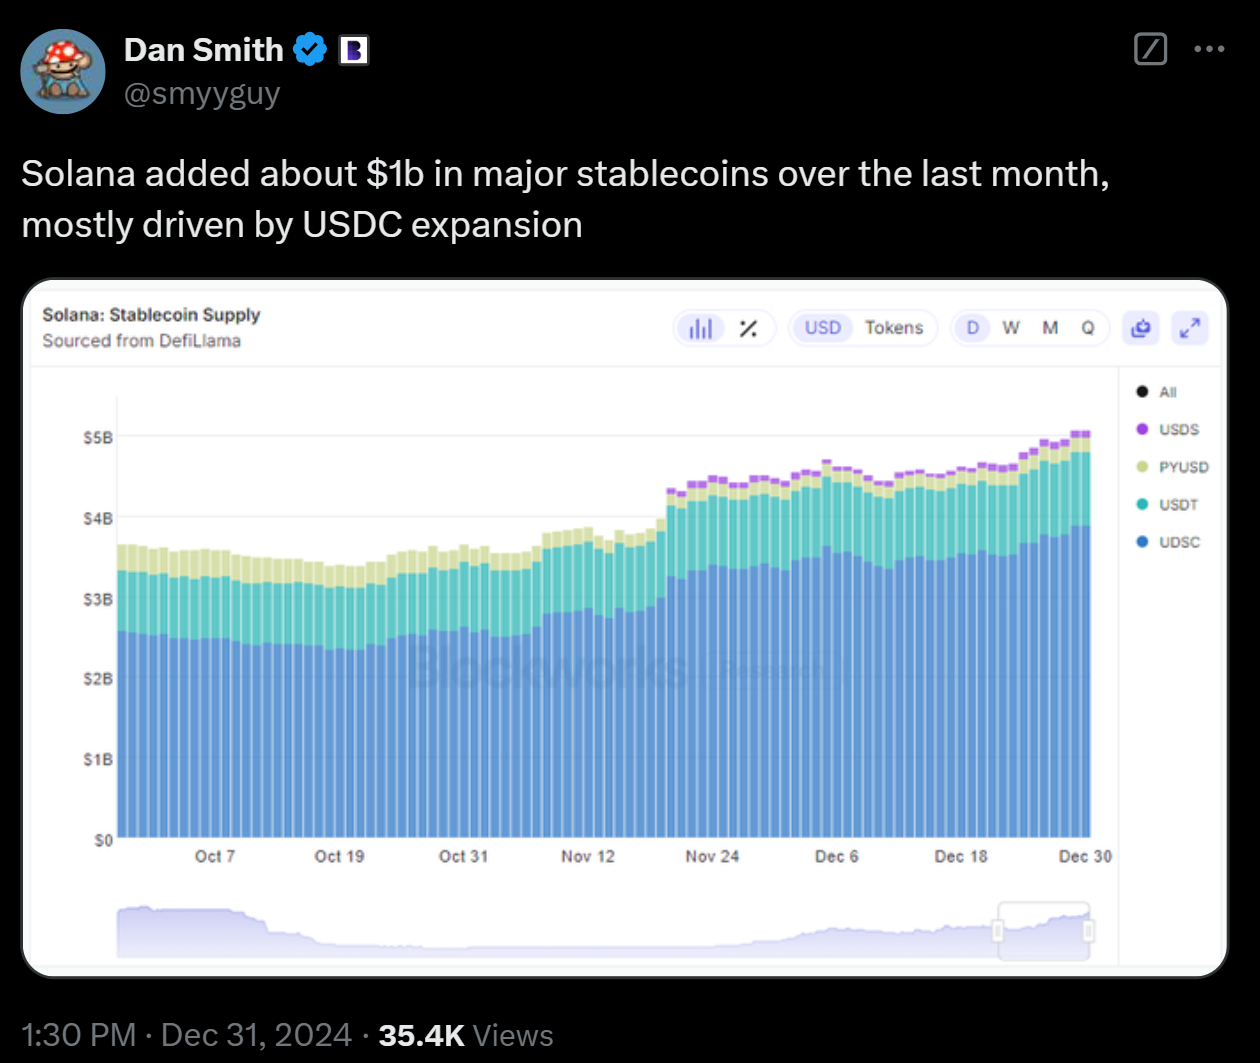Toggle the All series legend entry
This screenshot has width=1260, height=1063.
(1157, 392)
